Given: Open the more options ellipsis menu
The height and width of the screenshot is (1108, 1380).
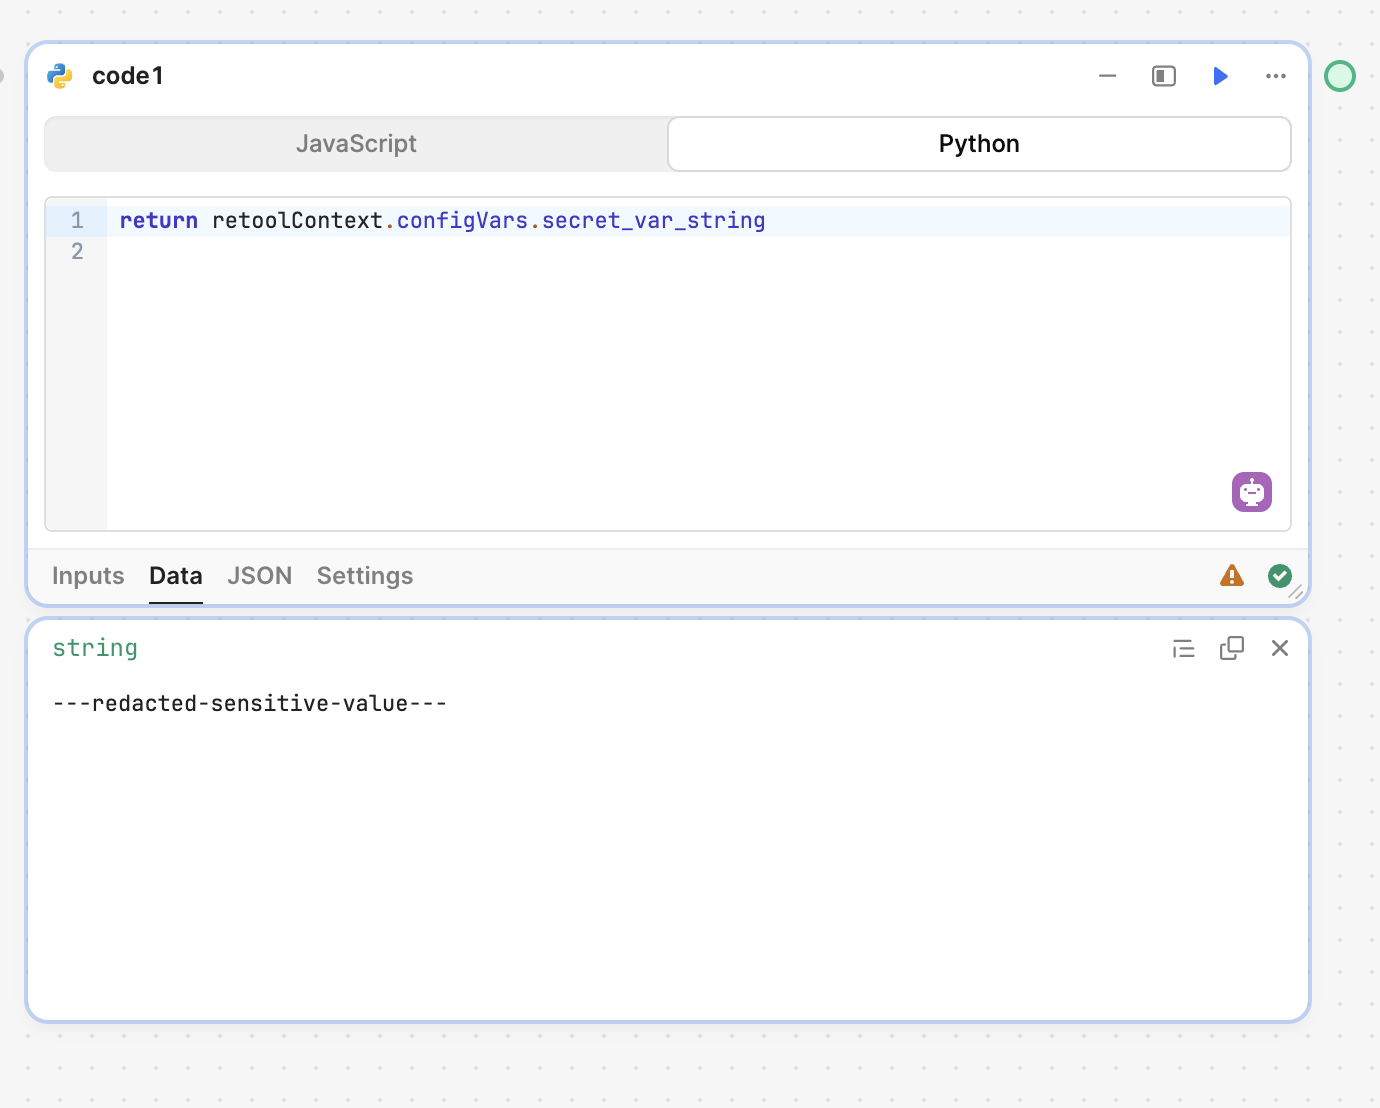Looking at the screenshot, I should 1275,75.
